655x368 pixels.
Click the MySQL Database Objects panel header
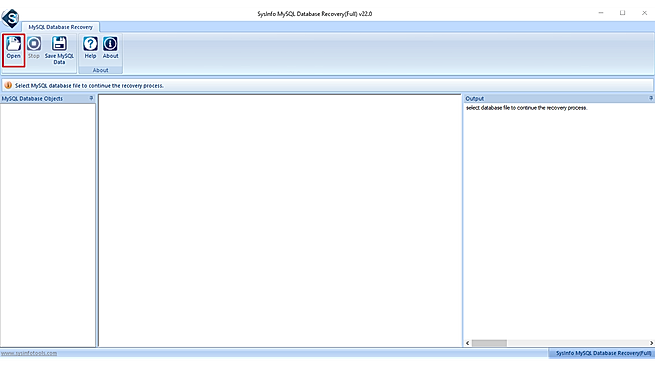(48, 99)
